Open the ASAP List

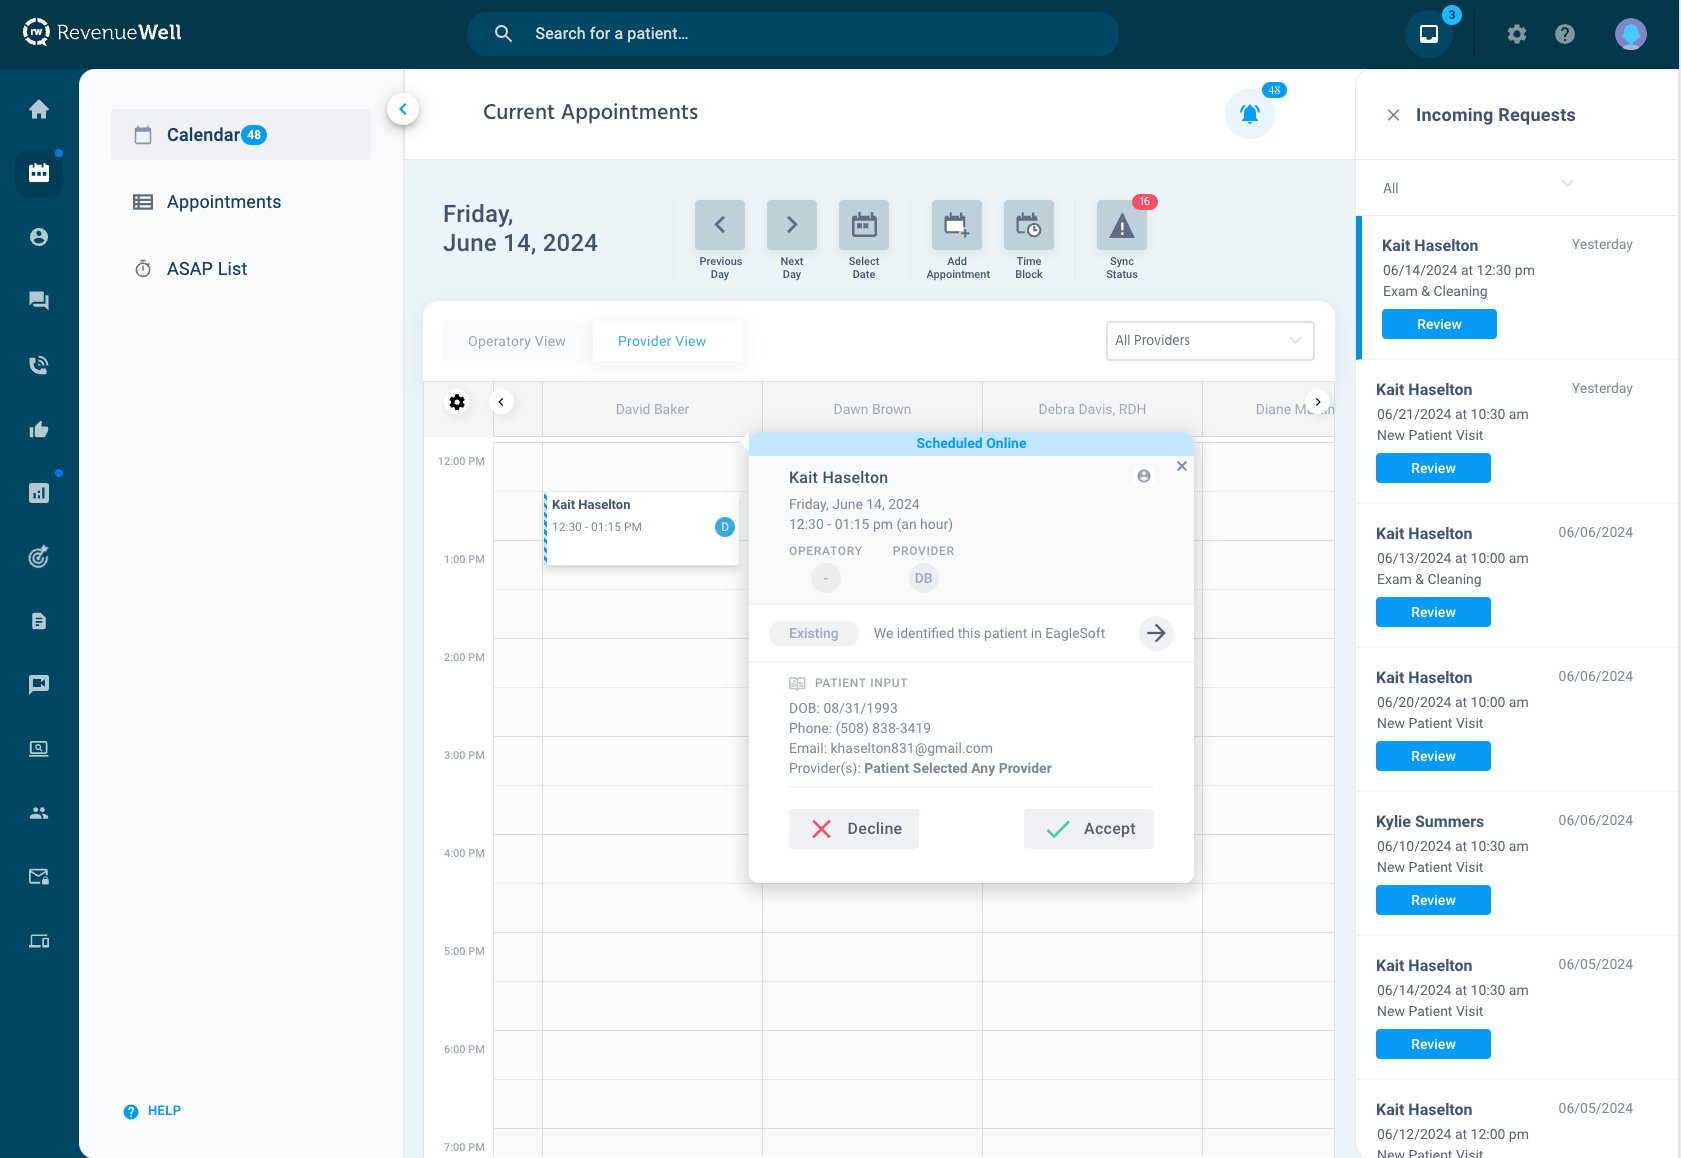207,268
